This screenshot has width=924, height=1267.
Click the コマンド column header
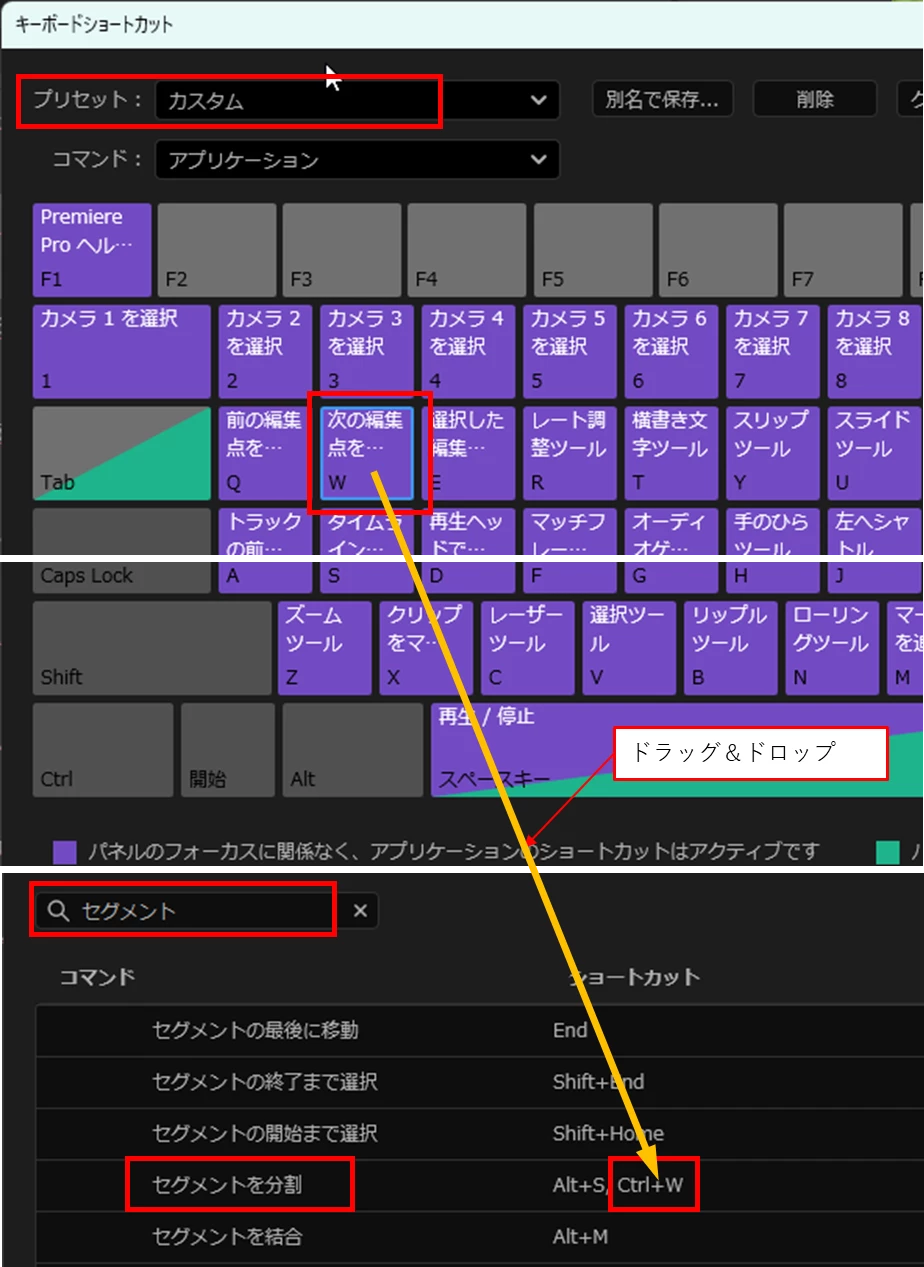tap(97, 977)
